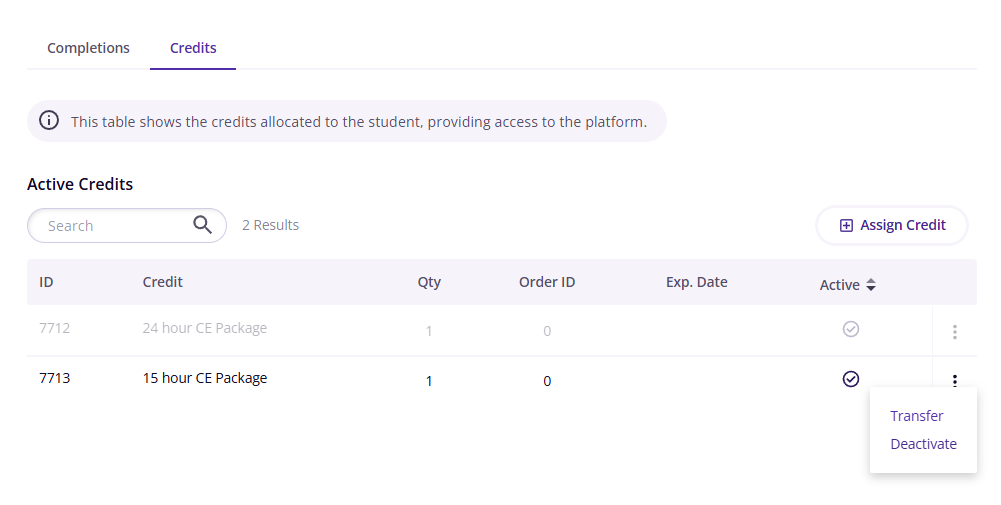Focus the Search input field
Viewport: 1001px width, 505px height.
point(127,225)
